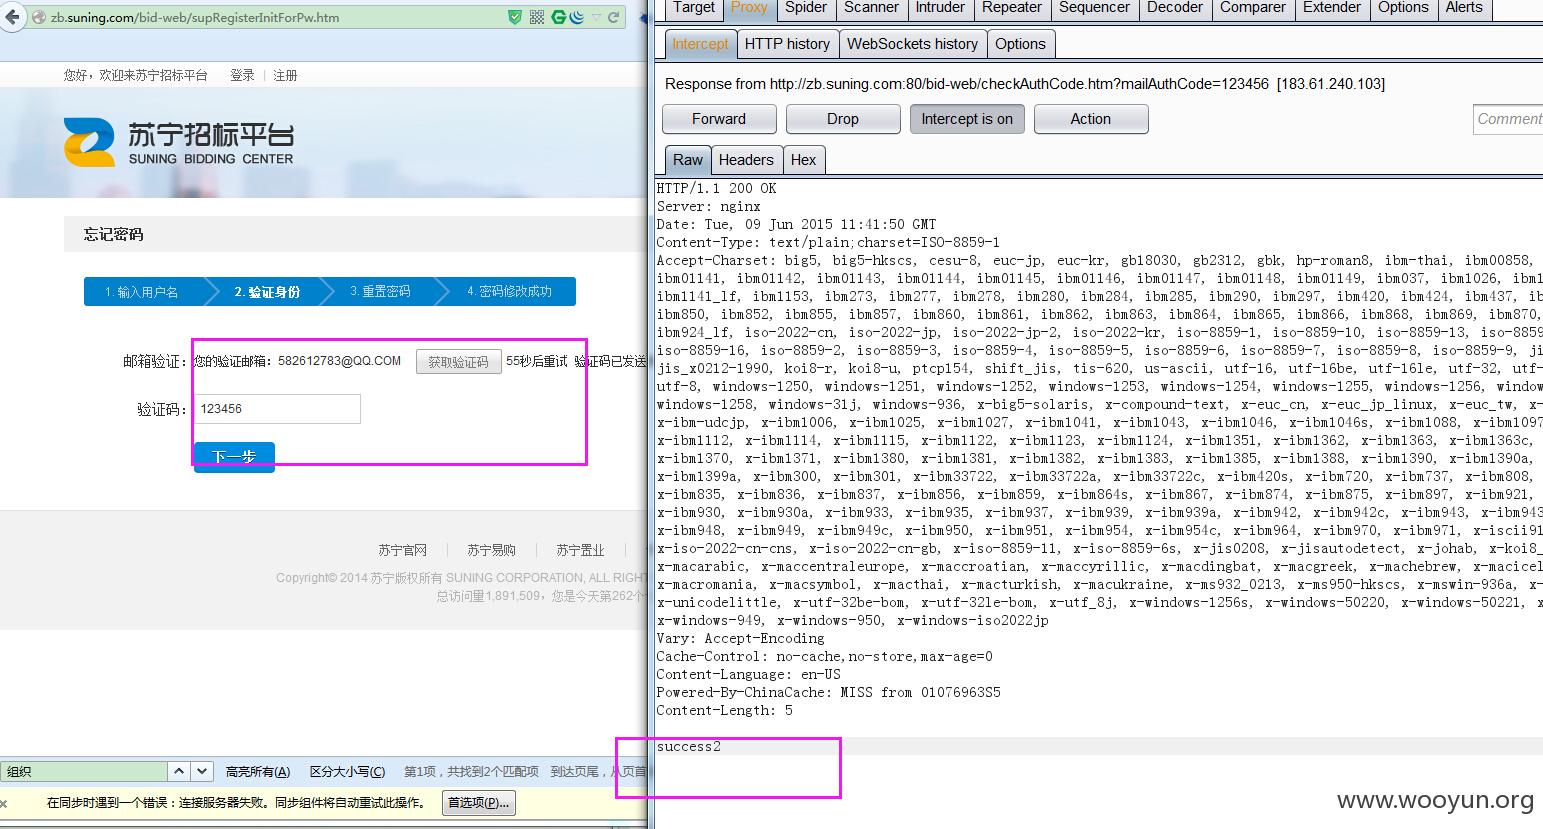Open the 苏宁官网 footer link
The width and height of the screenshot is (1543, 829).
402,550
